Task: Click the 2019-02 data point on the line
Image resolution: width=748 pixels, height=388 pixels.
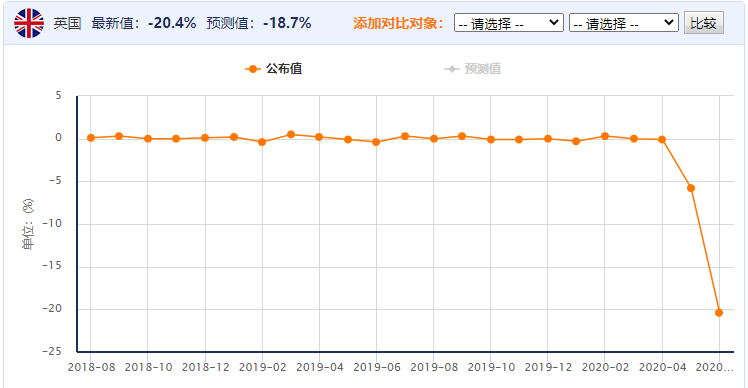Action: (x=262, y=142)
